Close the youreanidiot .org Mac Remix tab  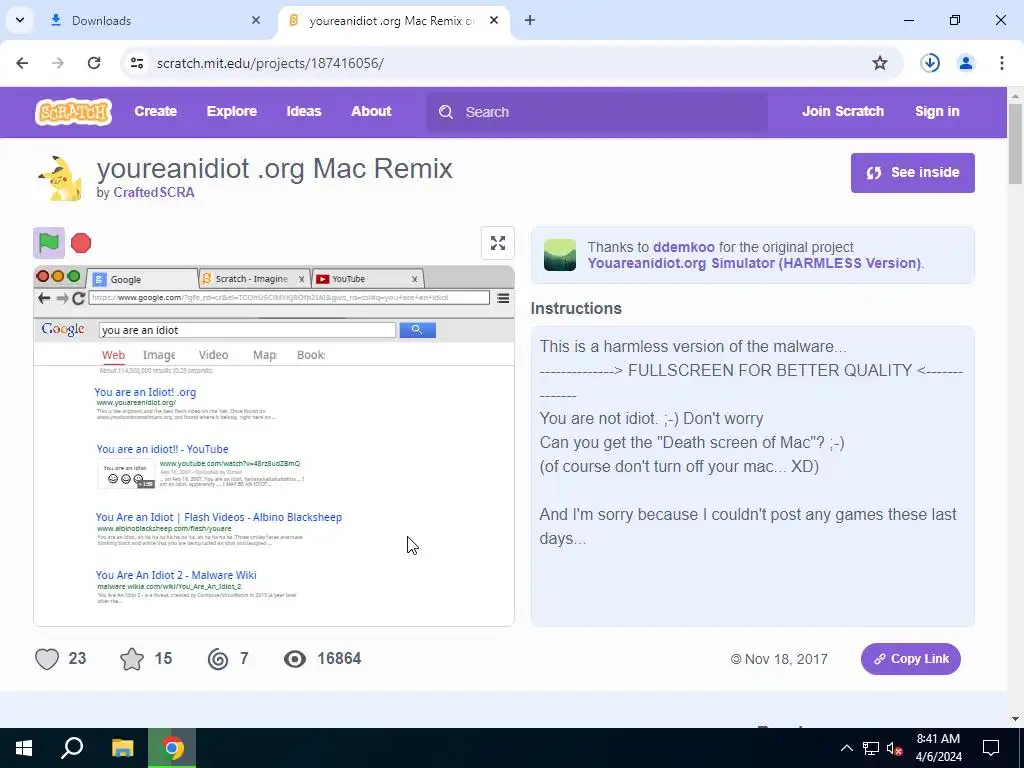click(x=494, y=20)
